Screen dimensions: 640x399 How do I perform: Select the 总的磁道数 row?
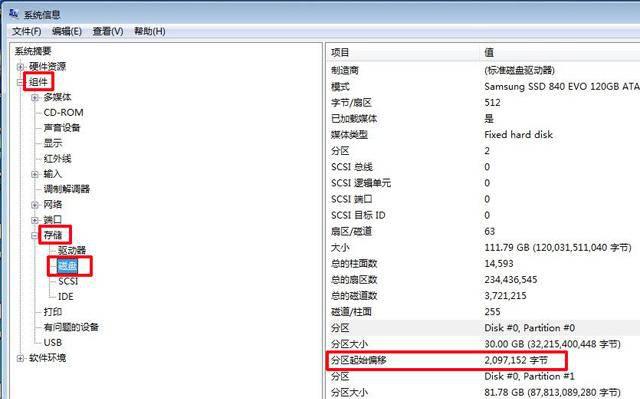point(483,296)
